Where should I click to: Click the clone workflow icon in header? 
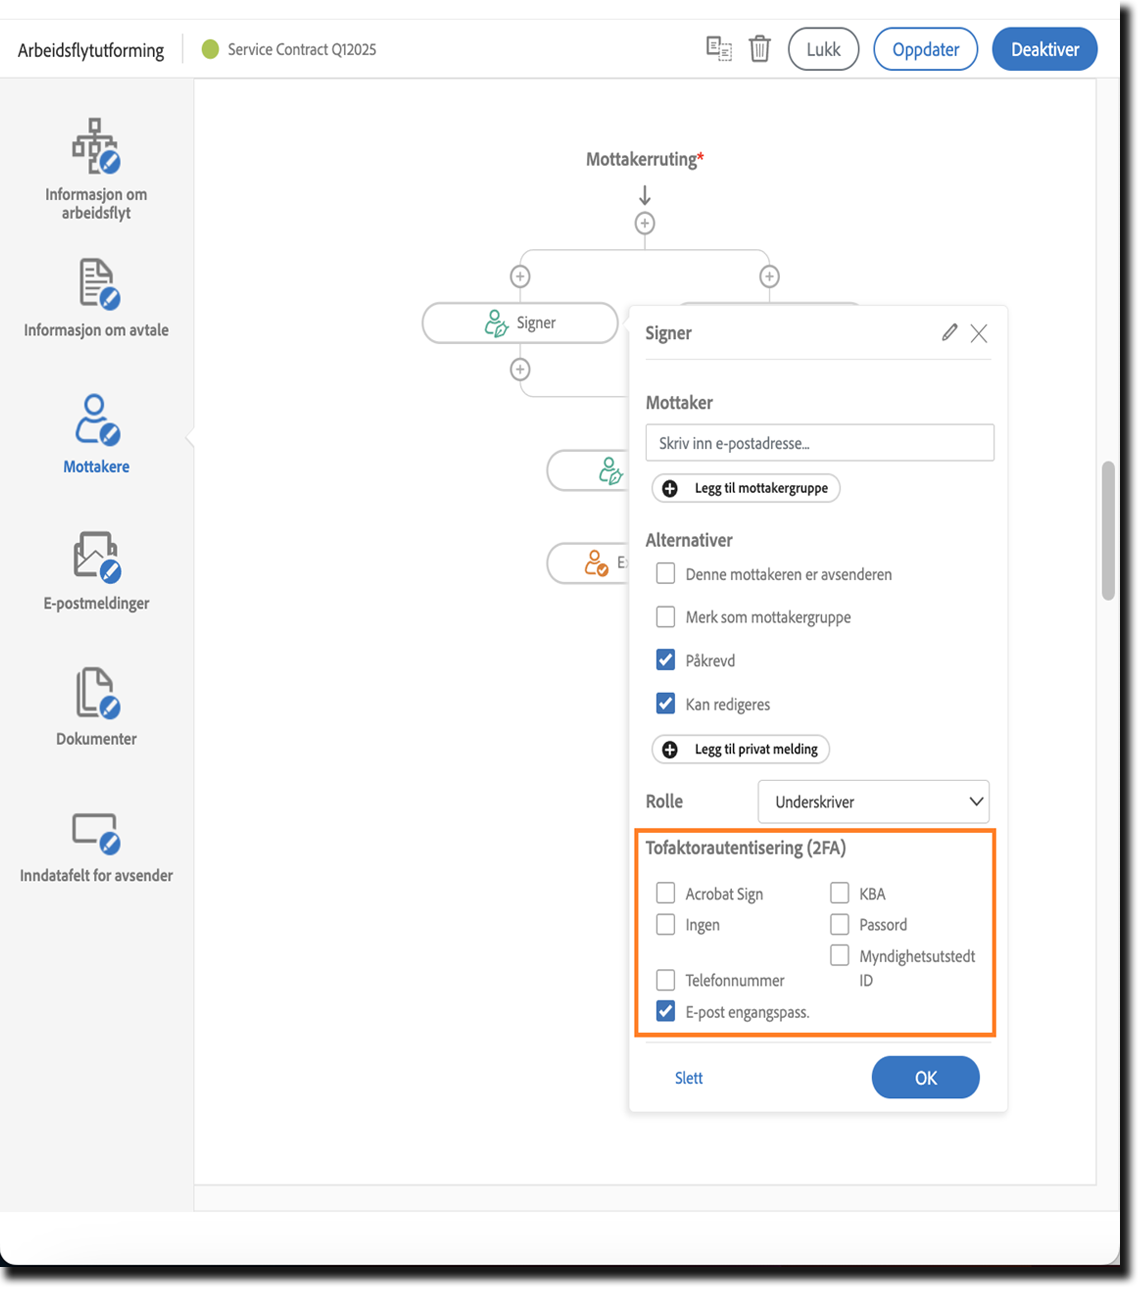[719, 48]
